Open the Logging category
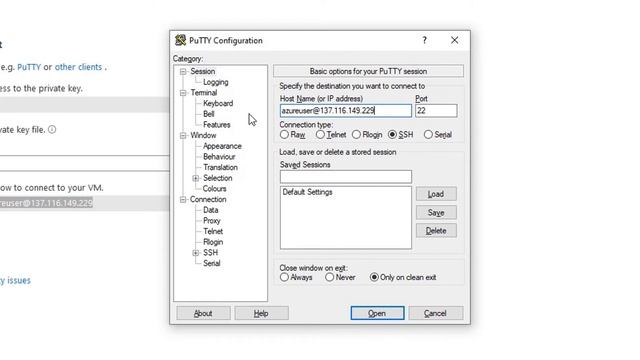 pyautogui.click(x=216, y=82)
